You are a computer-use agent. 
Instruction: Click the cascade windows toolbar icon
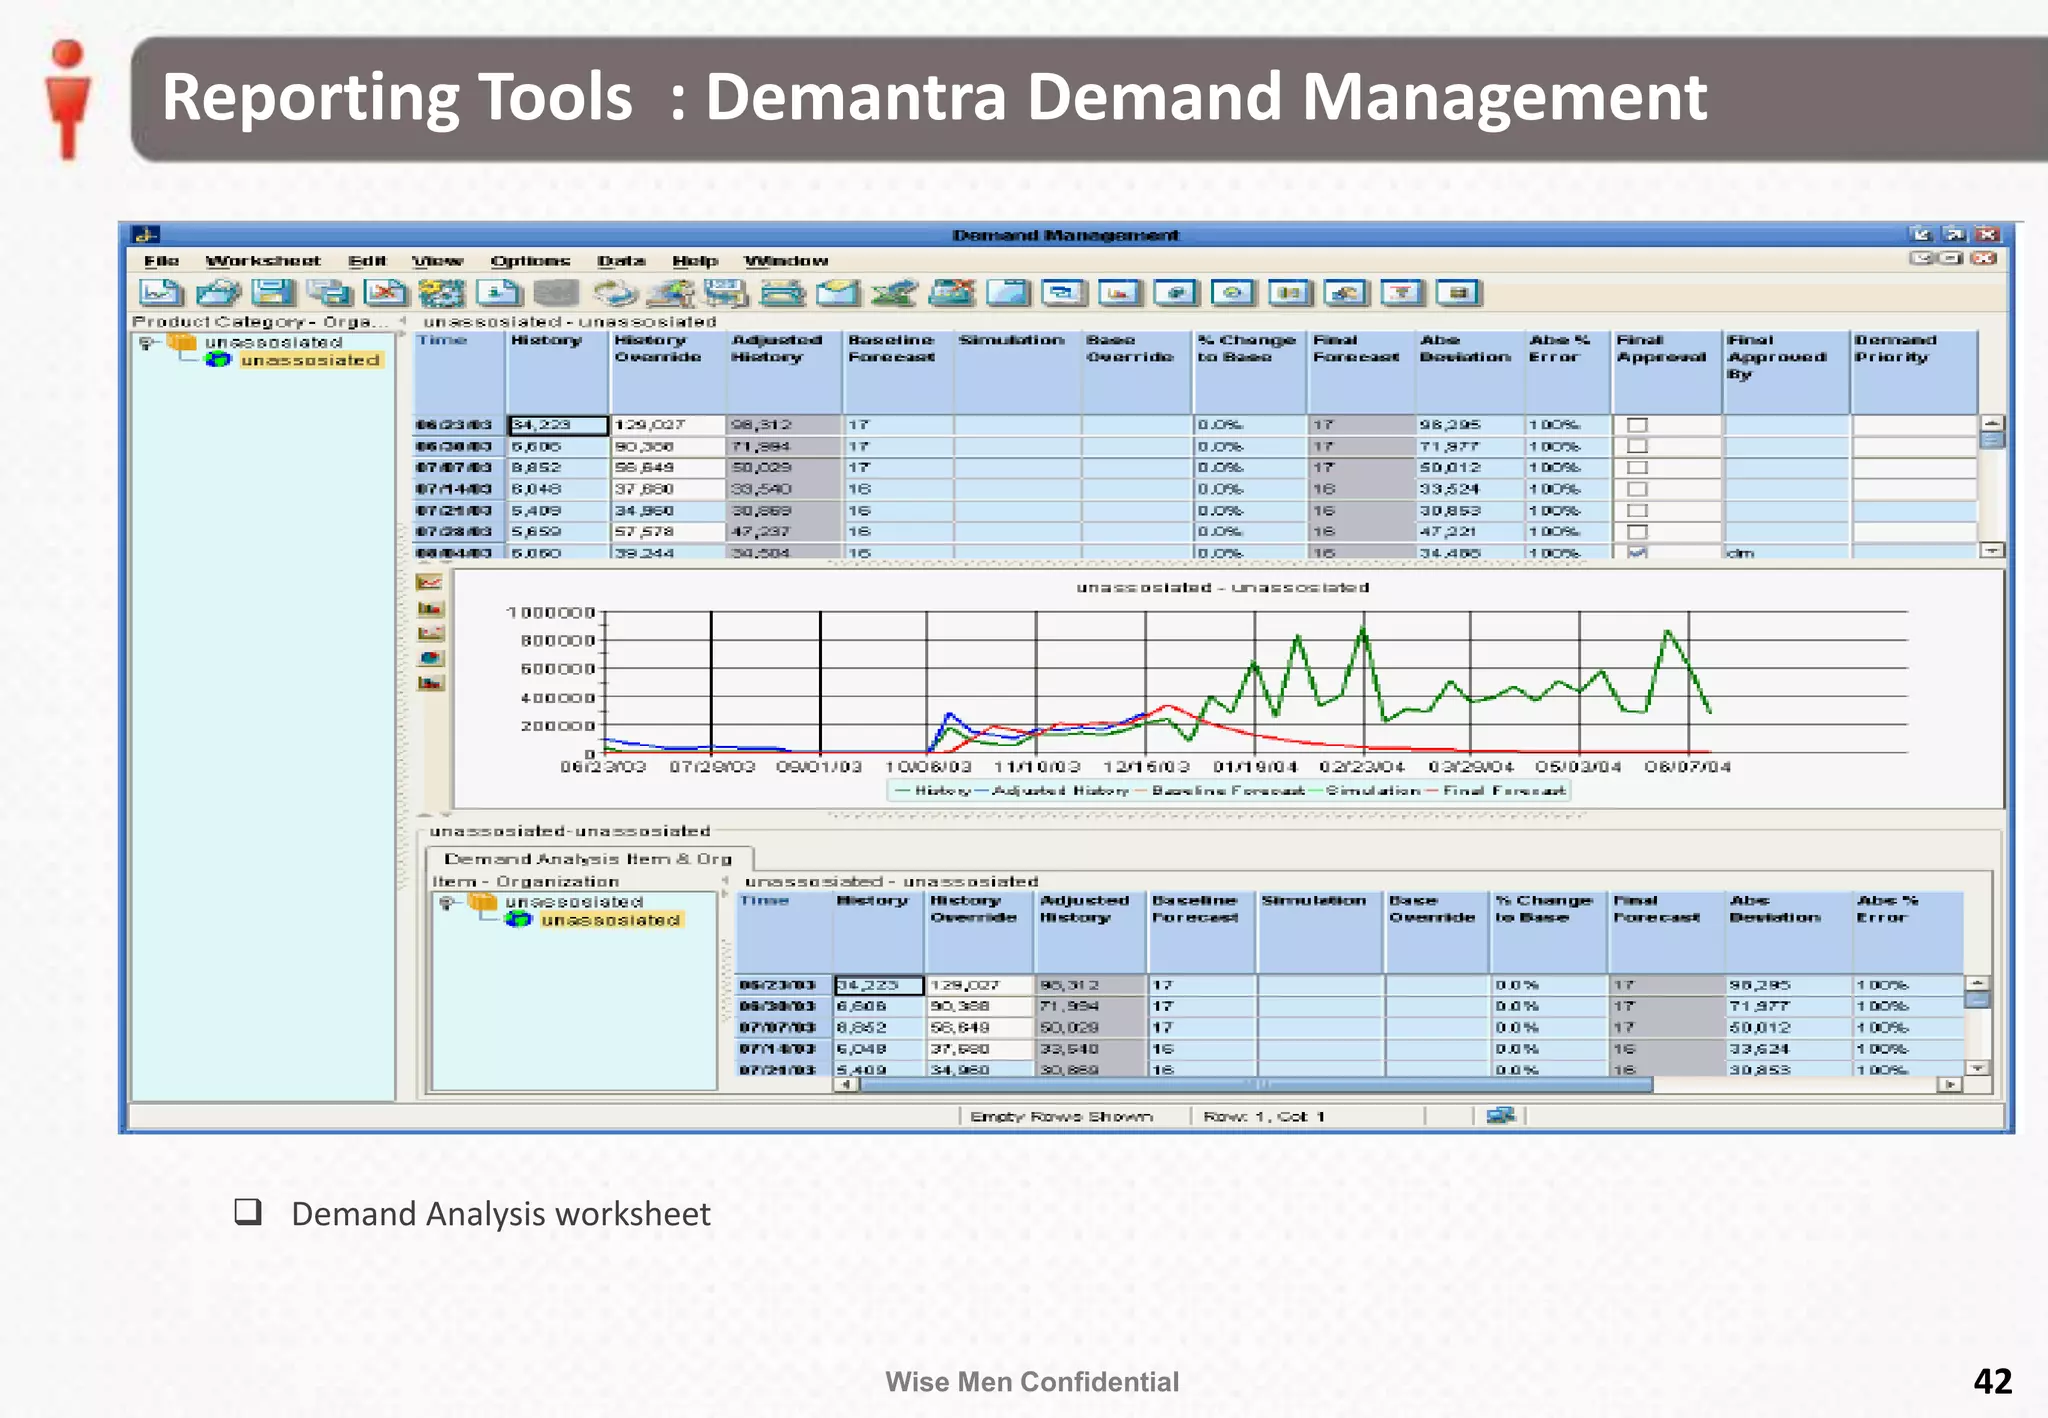click(x=1064, y=292)
